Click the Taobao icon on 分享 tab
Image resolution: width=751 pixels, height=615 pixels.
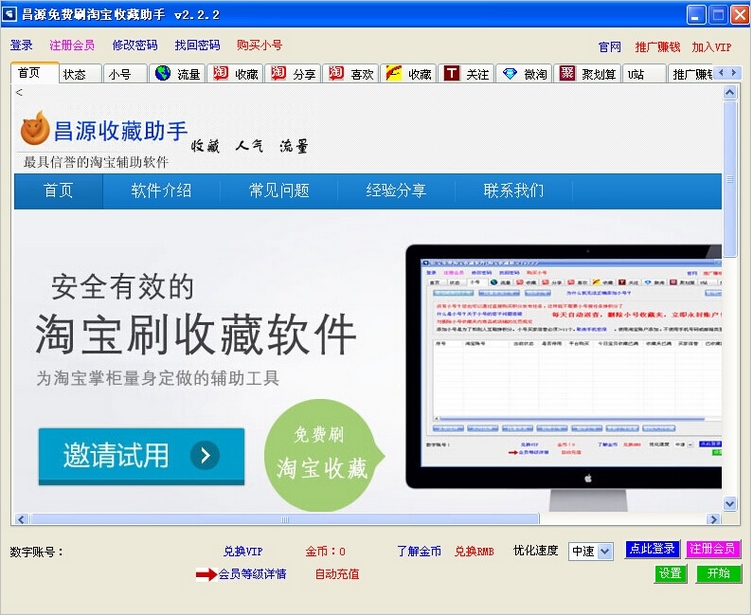click(278, 73)
